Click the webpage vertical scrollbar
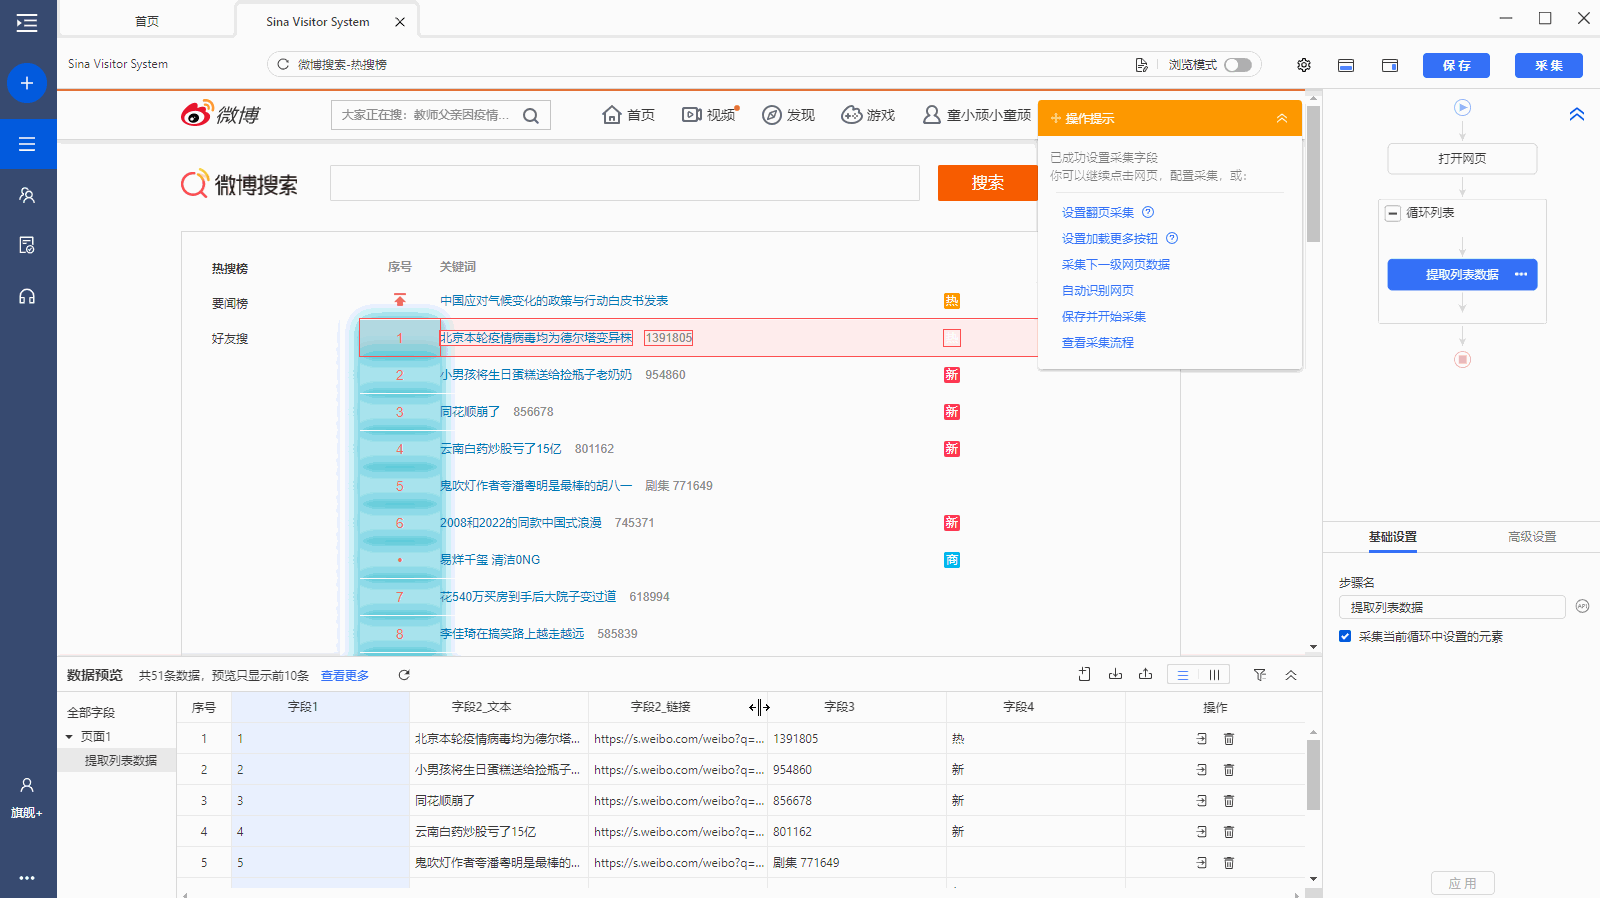Image resolution: width=1600 pixels, height=898 pixels. click(1313, 175)
